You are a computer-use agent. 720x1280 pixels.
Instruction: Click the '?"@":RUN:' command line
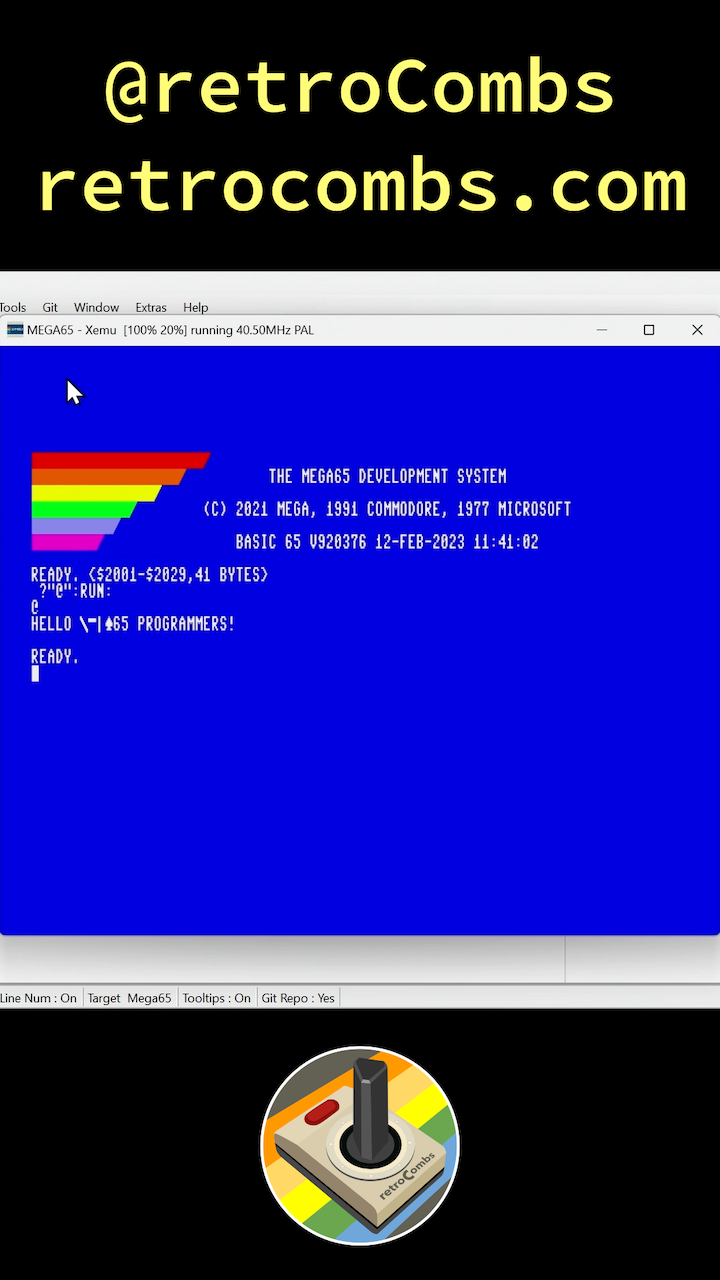pos(75,591)
